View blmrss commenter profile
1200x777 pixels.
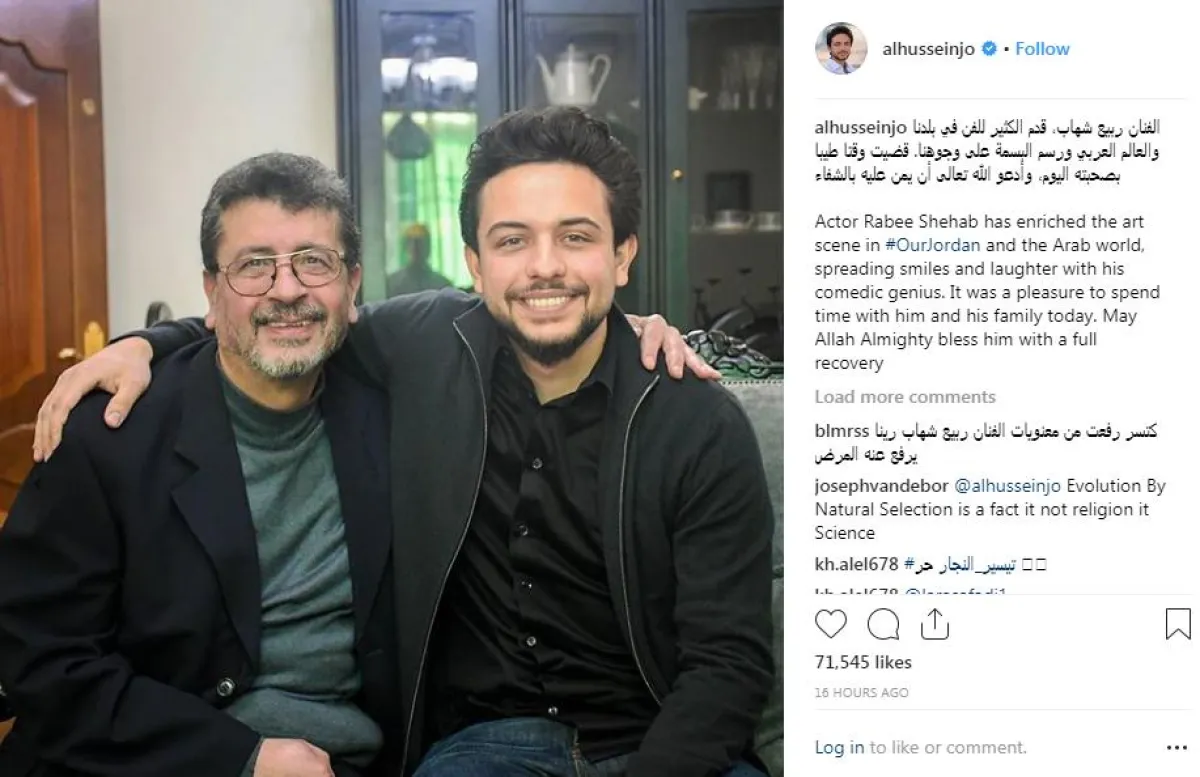coord(841,431)
